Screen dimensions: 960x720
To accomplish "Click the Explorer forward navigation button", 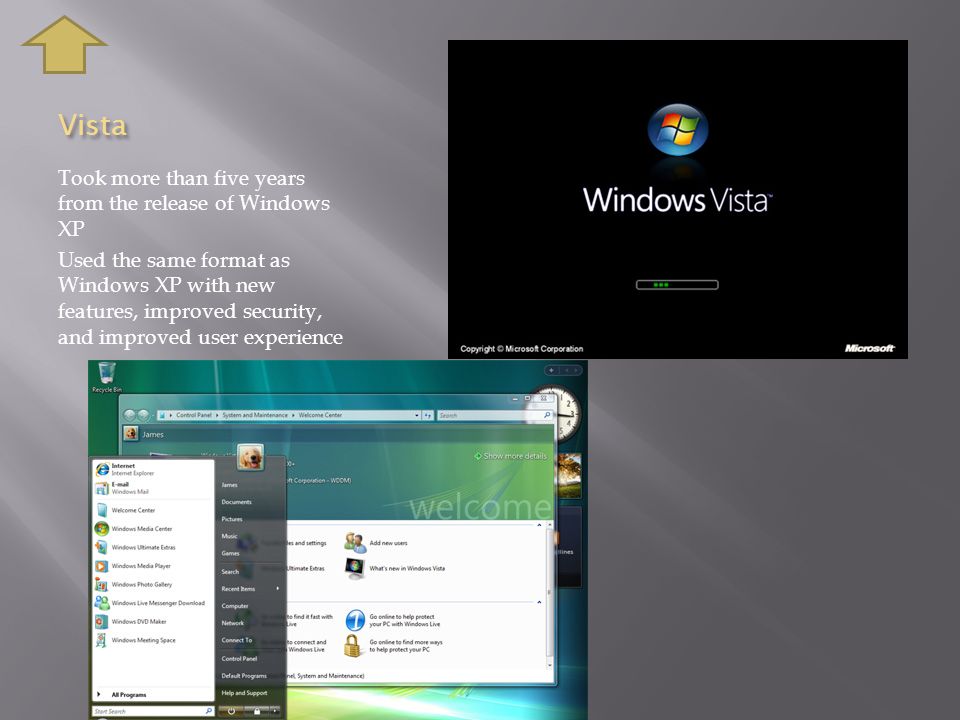I will pos(143,414).
